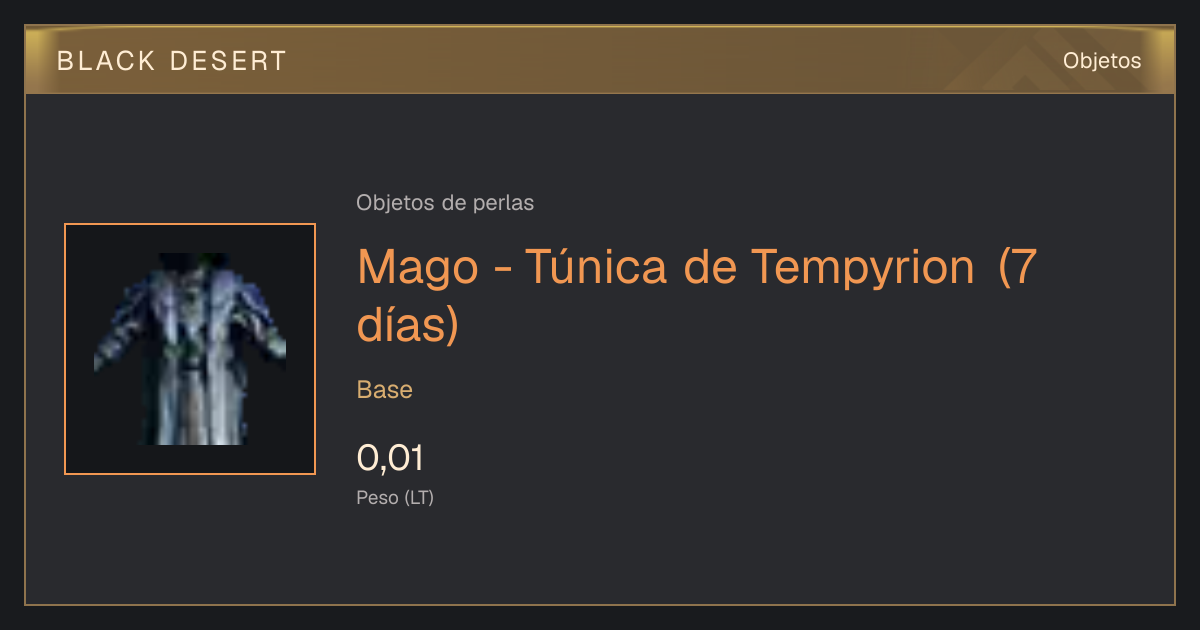The width and height of the screenshot is (1200, 630).
Task: Select the blue robe thumbnail image
Action: pos(190,349)
